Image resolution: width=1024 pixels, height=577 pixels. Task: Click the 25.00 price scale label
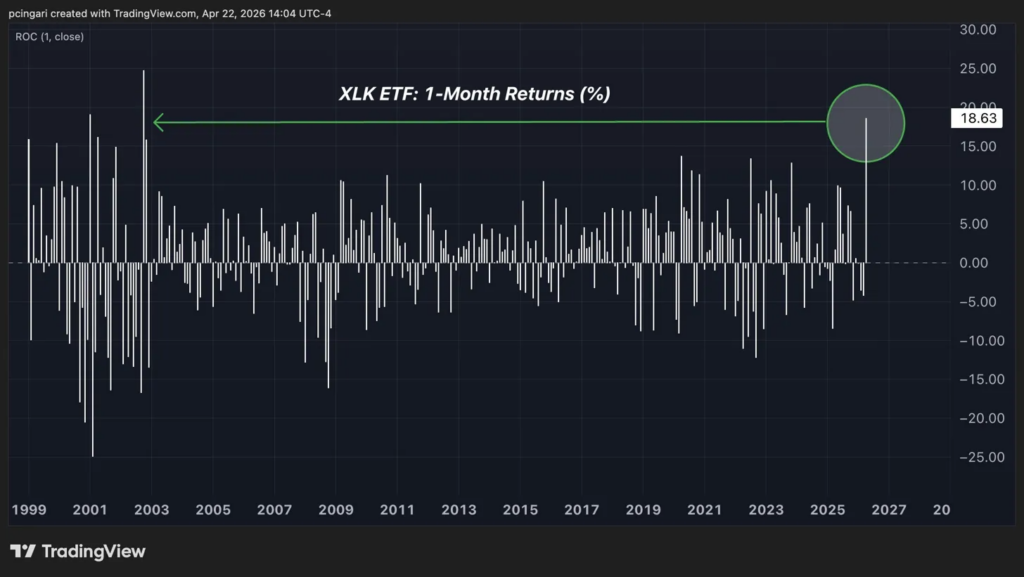click(x=978, y=69)
